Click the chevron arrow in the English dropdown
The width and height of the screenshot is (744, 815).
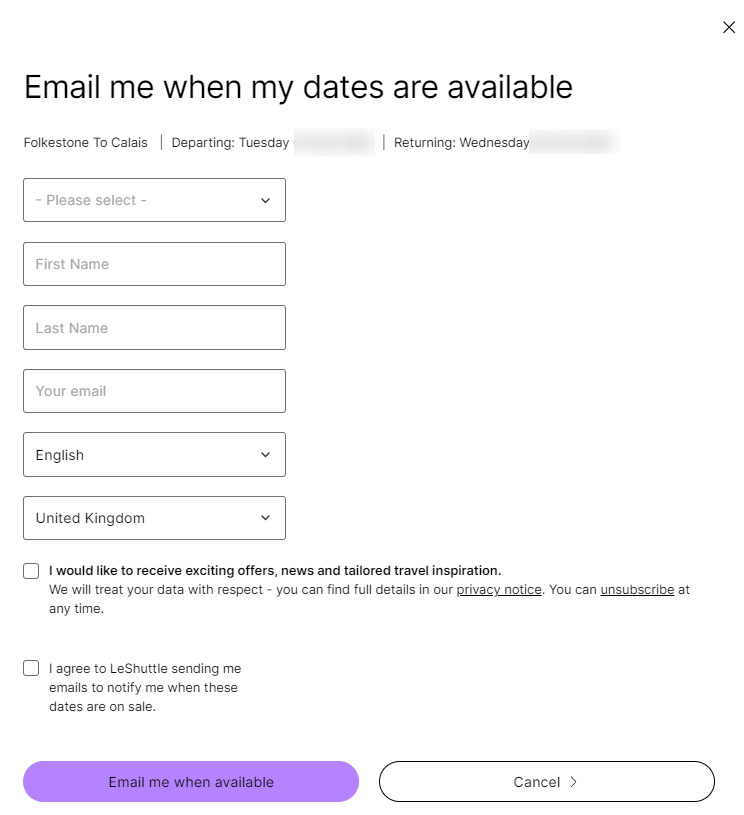click(265, 455)
